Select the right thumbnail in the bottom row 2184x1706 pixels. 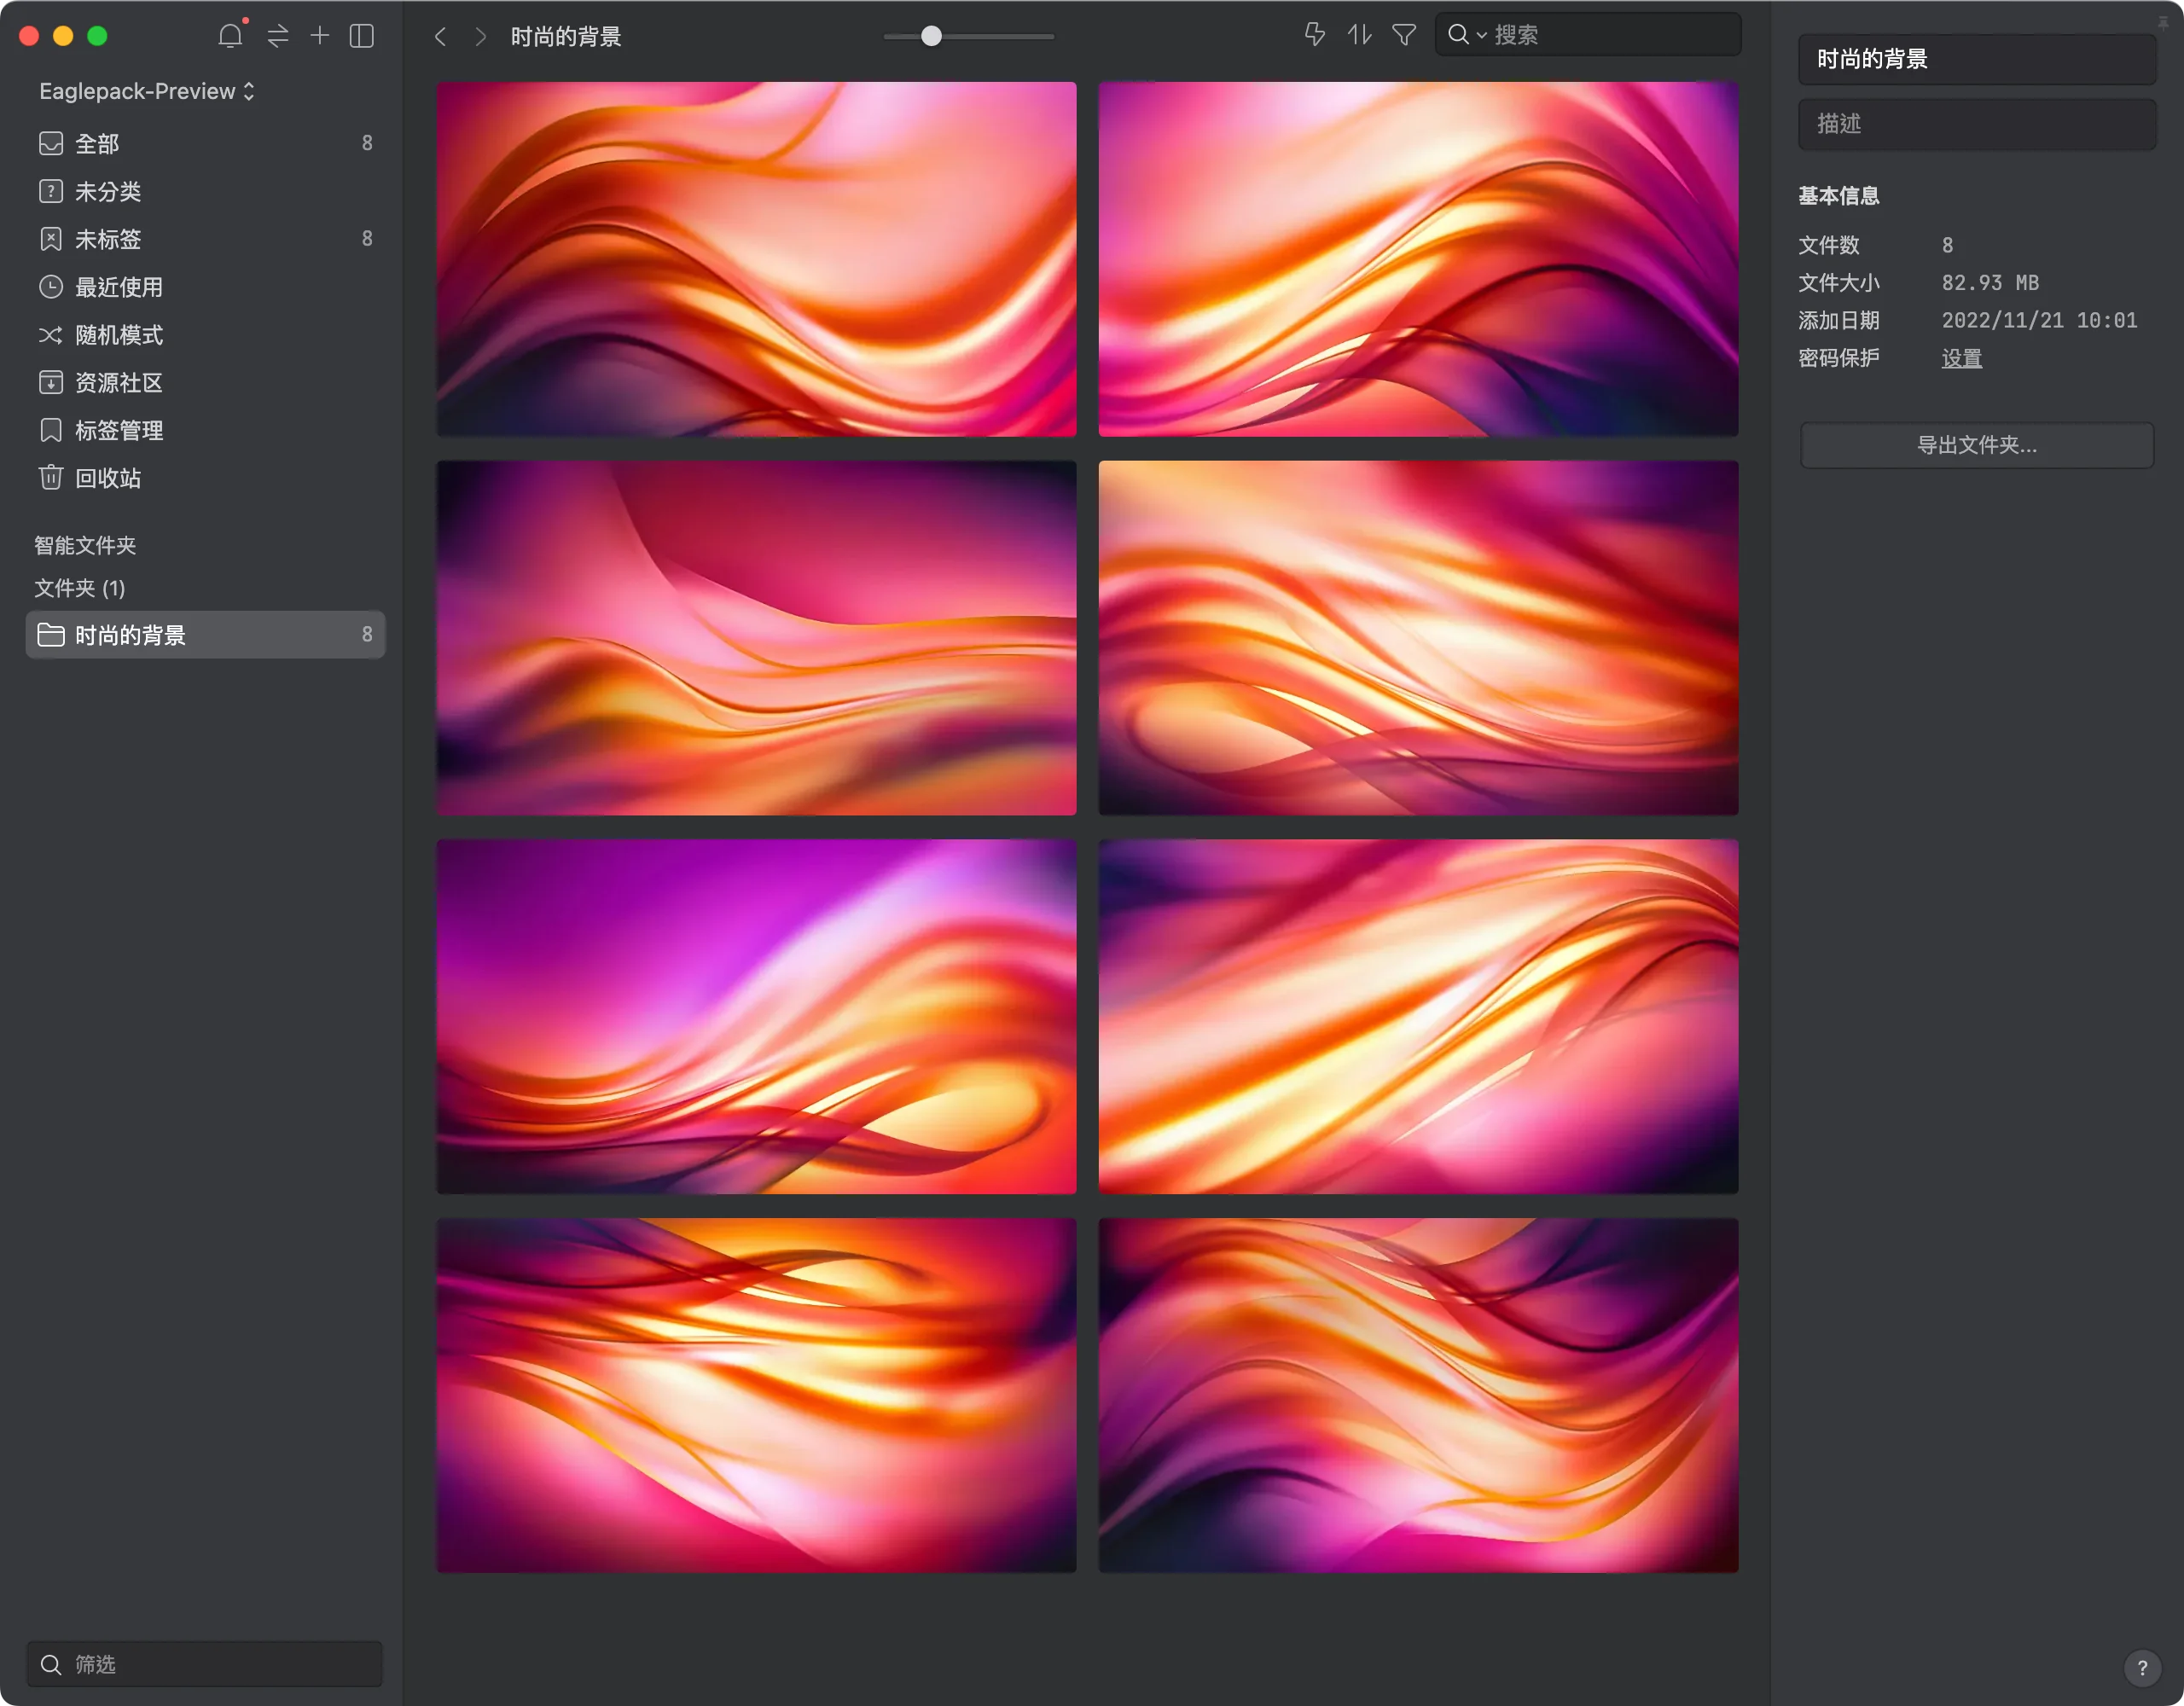click(x=1418, y=1395)
